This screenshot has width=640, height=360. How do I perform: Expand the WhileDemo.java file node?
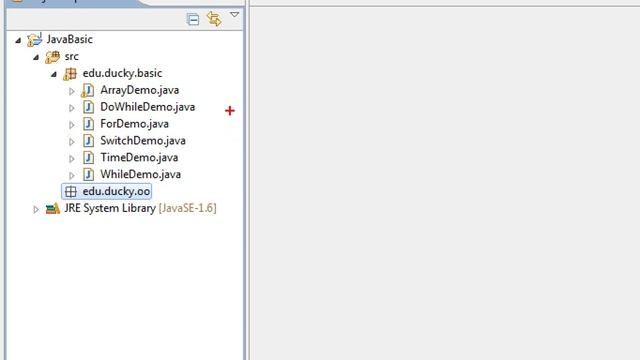[71, 176]
